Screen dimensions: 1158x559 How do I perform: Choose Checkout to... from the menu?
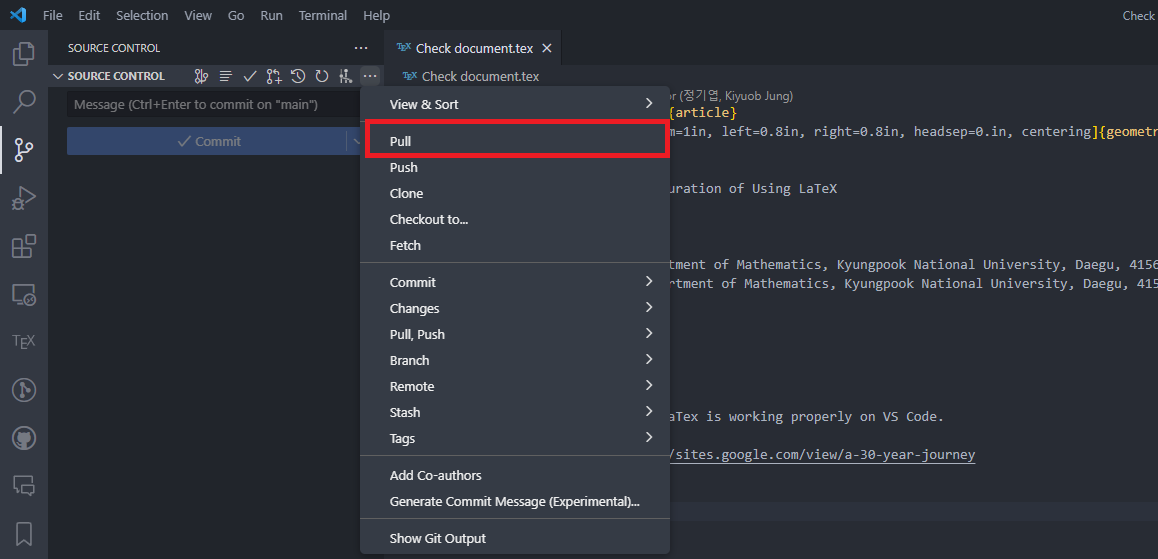(515, 219)
